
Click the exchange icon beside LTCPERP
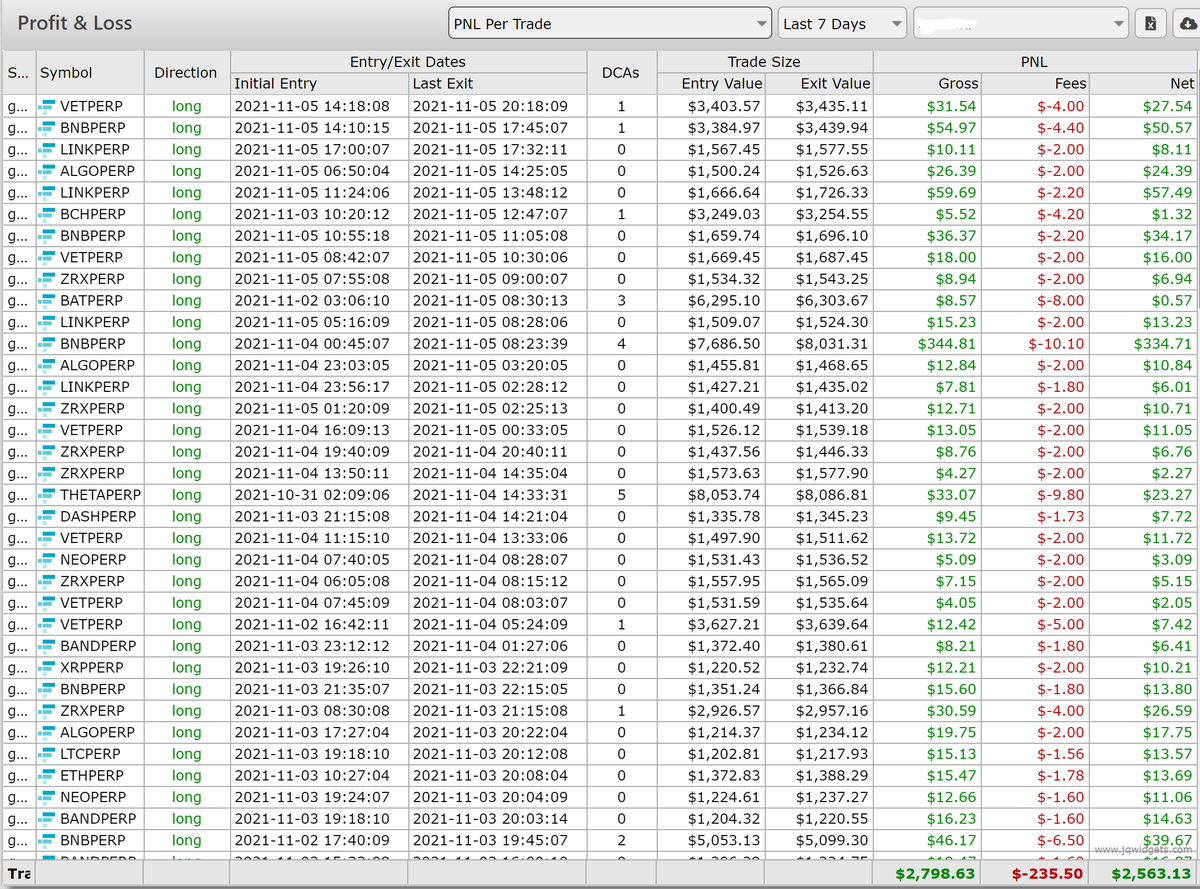pyautogui.click(x=47, y=754)
